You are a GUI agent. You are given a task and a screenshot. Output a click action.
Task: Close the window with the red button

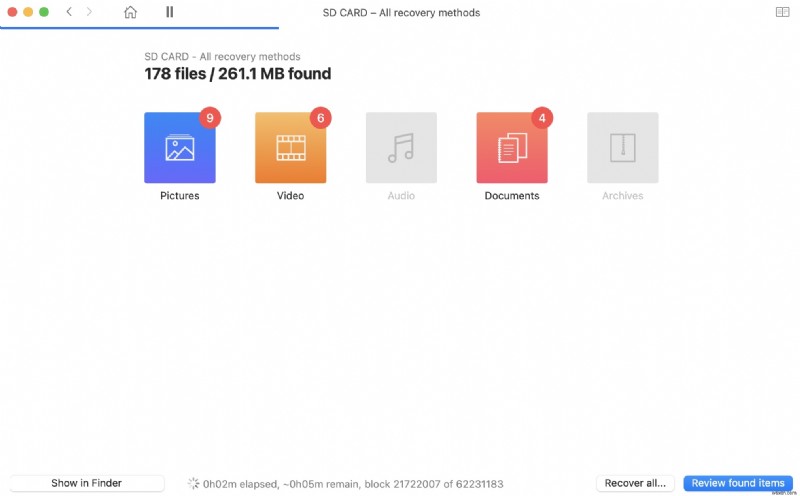(x=12, y=12)
